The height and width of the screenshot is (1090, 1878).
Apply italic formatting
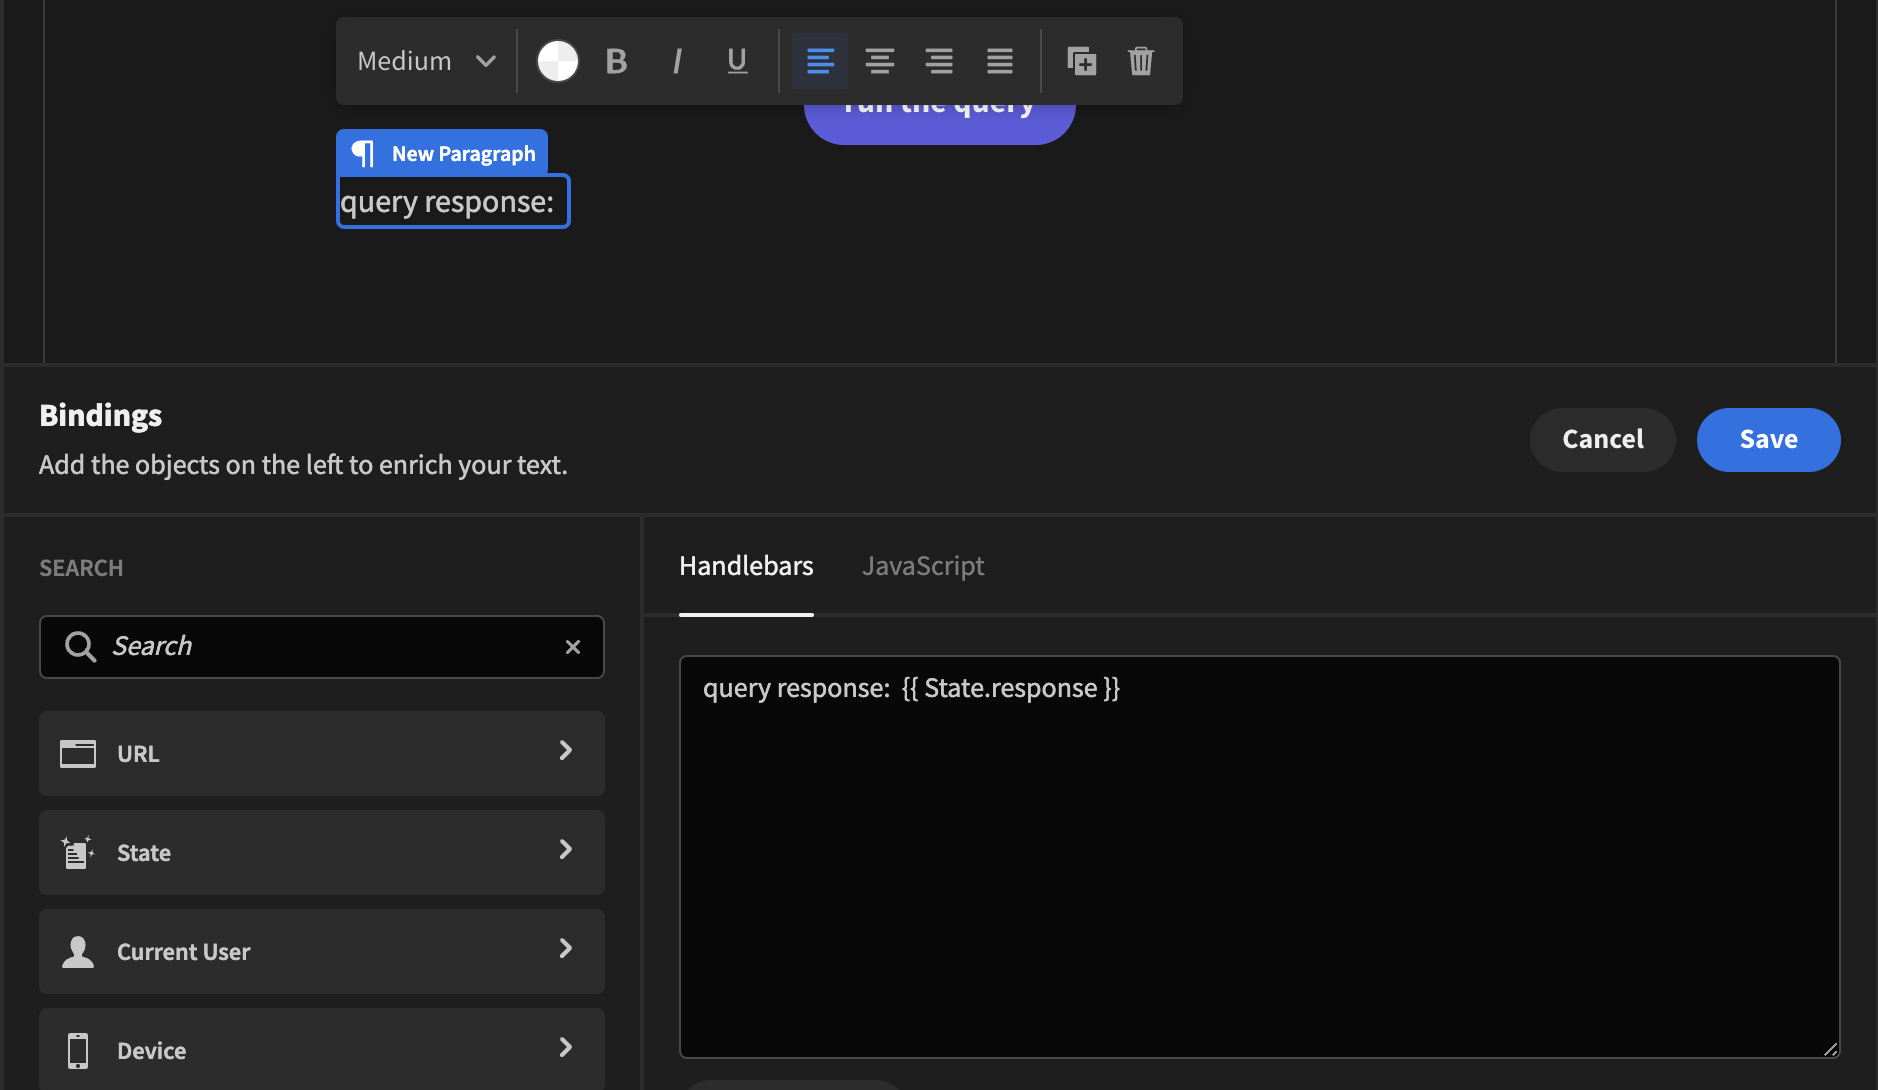point(677,61)
